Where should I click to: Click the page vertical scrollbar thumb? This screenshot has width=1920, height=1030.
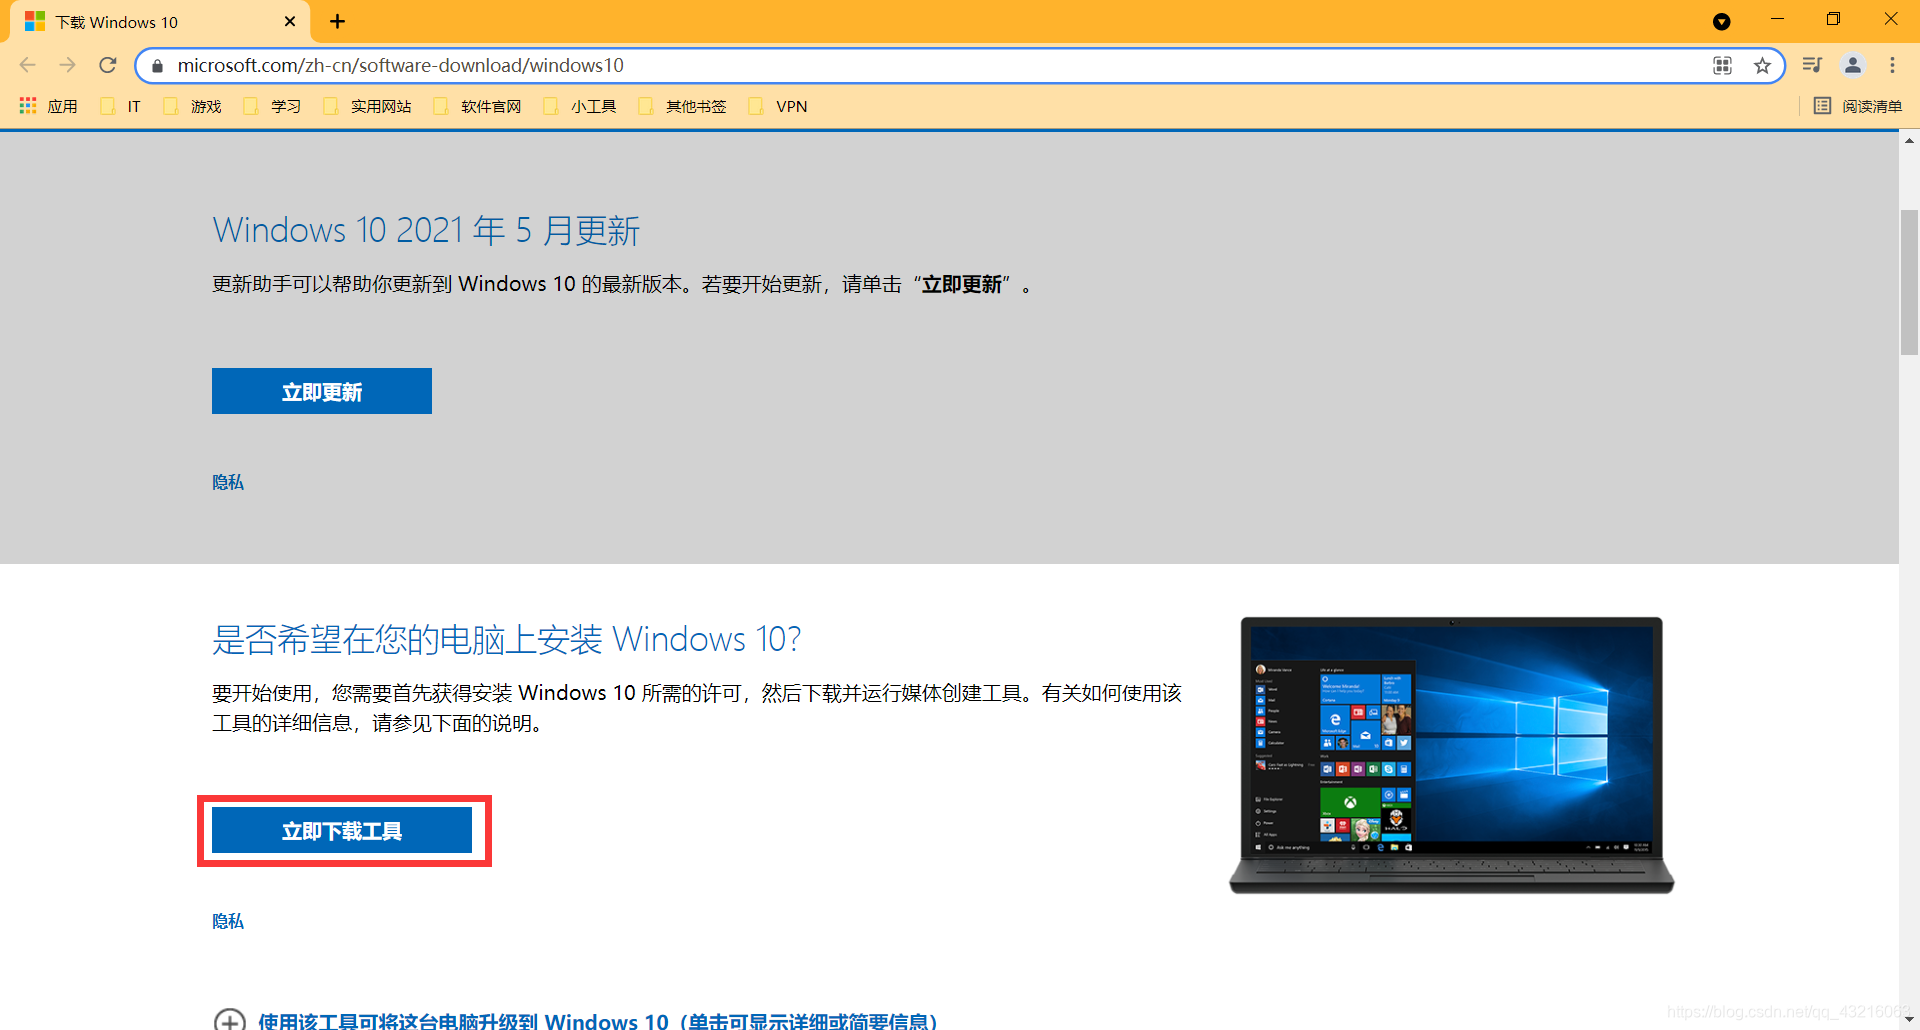[1909, 282]
